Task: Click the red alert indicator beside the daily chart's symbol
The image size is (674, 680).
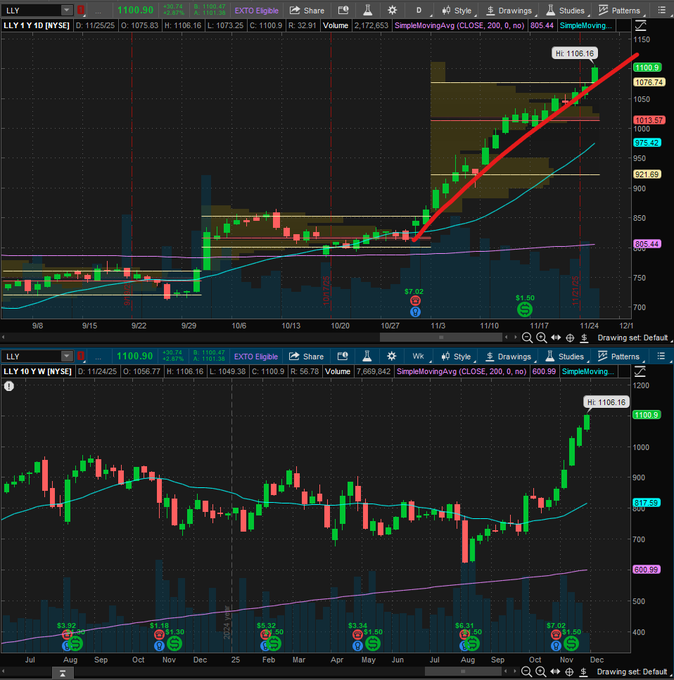Action: point(81,10)
